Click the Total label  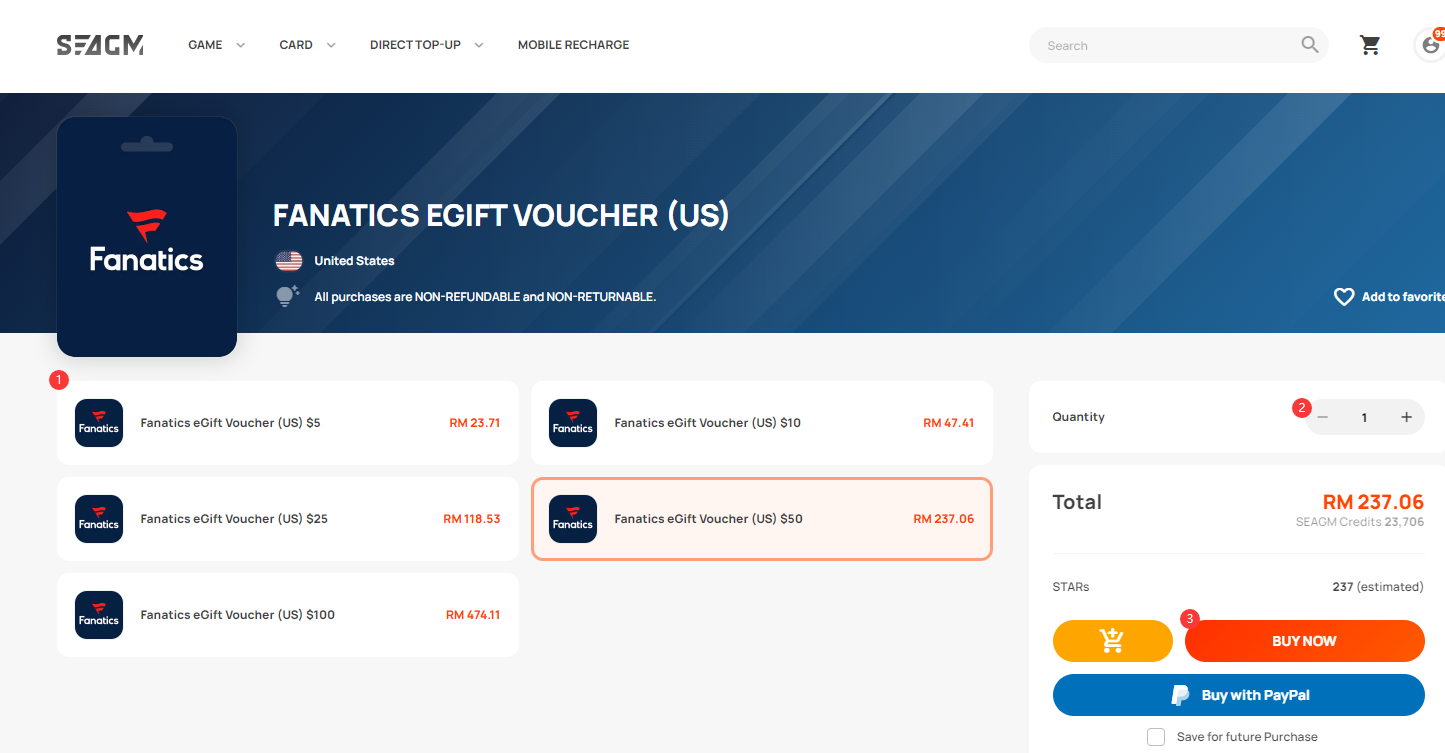point(1077,502)
